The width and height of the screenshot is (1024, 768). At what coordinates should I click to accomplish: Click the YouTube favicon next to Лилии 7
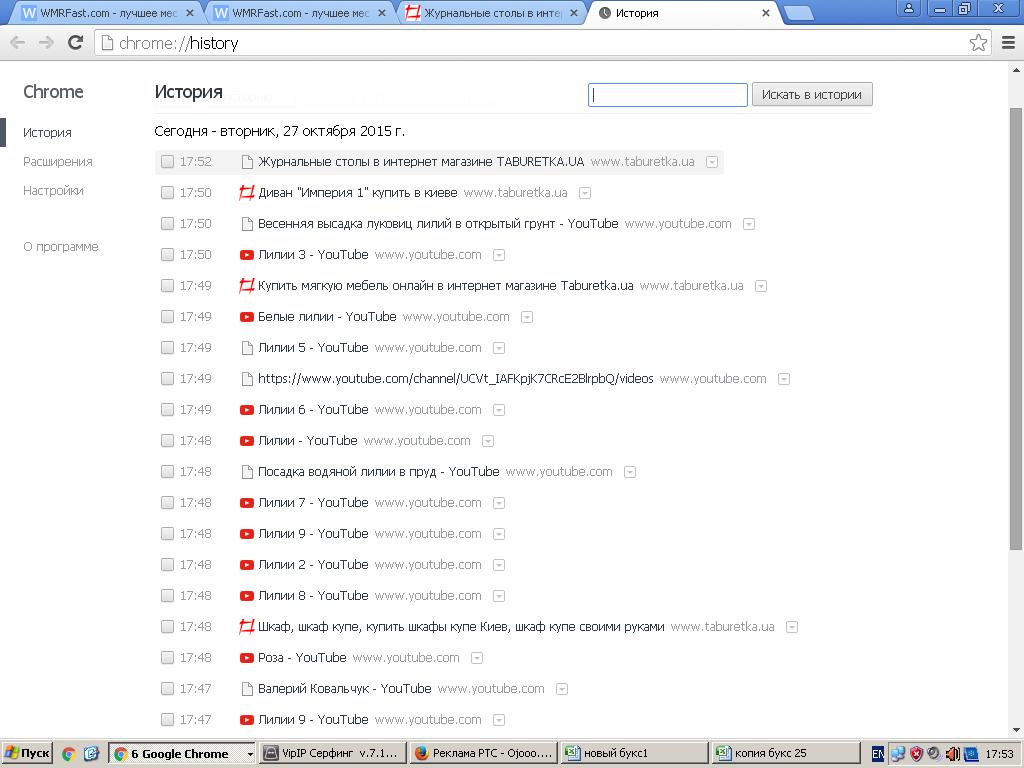246,503
